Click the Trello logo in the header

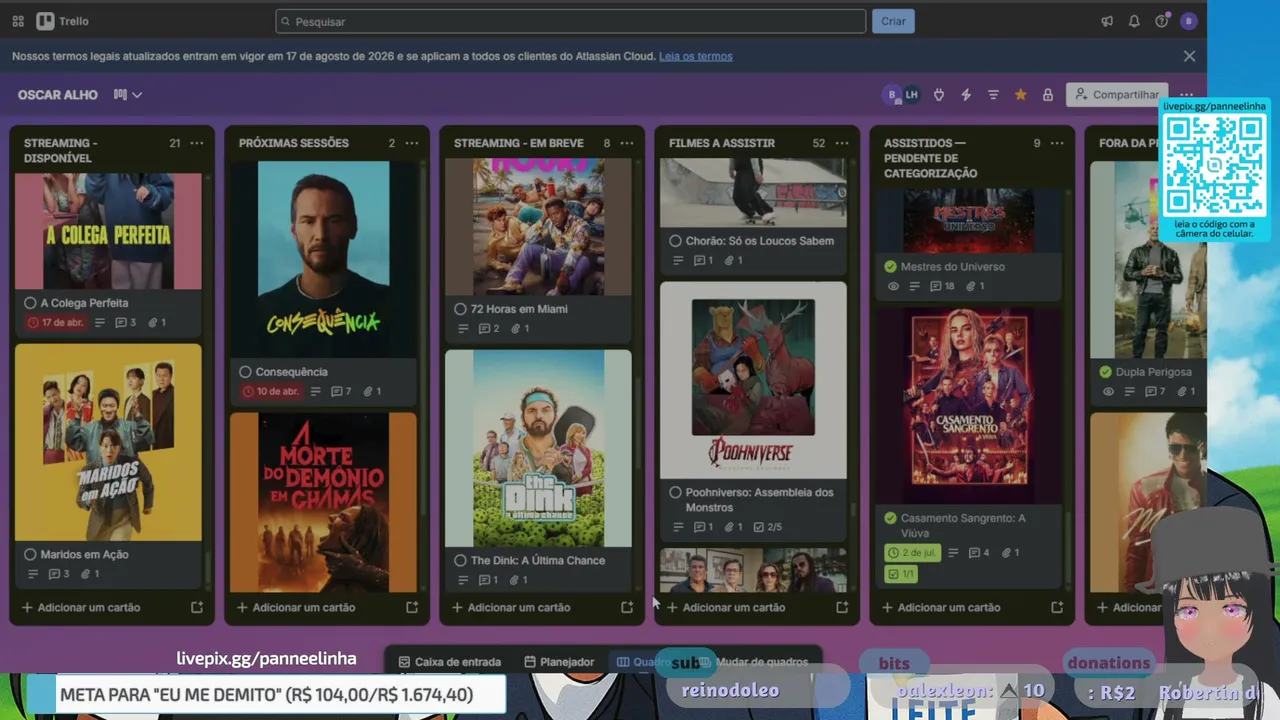62,21
